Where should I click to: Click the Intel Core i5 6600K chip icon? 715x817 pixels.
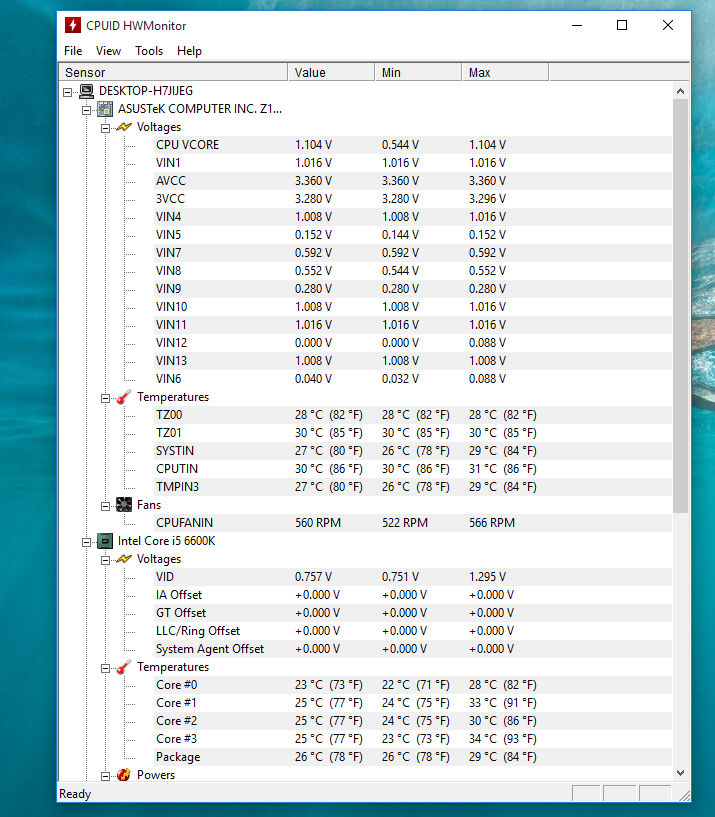pos(105,541)
